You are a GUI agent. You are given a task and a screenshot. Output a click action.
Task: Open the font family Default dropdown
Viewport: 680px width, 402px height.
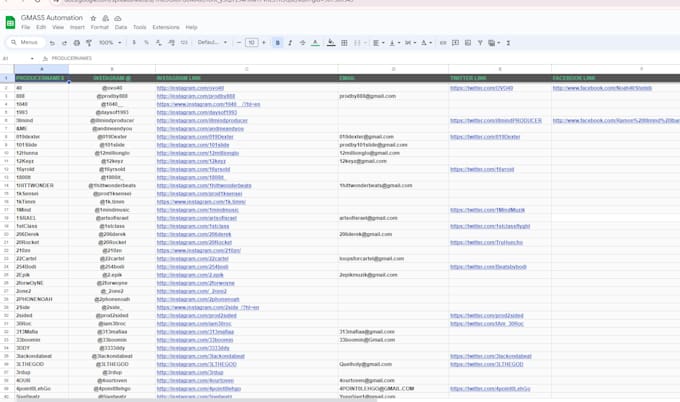tap(212, 42)
